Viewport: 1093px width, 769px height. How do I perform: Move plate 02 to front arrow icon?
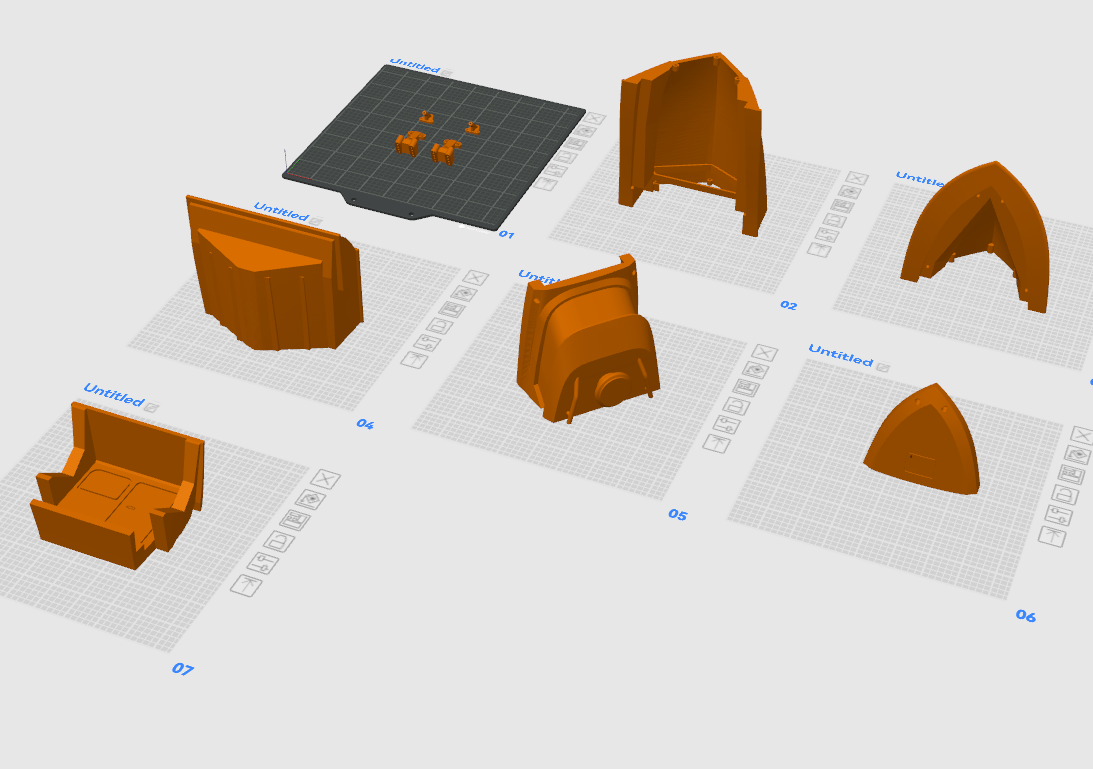point(819,250)
